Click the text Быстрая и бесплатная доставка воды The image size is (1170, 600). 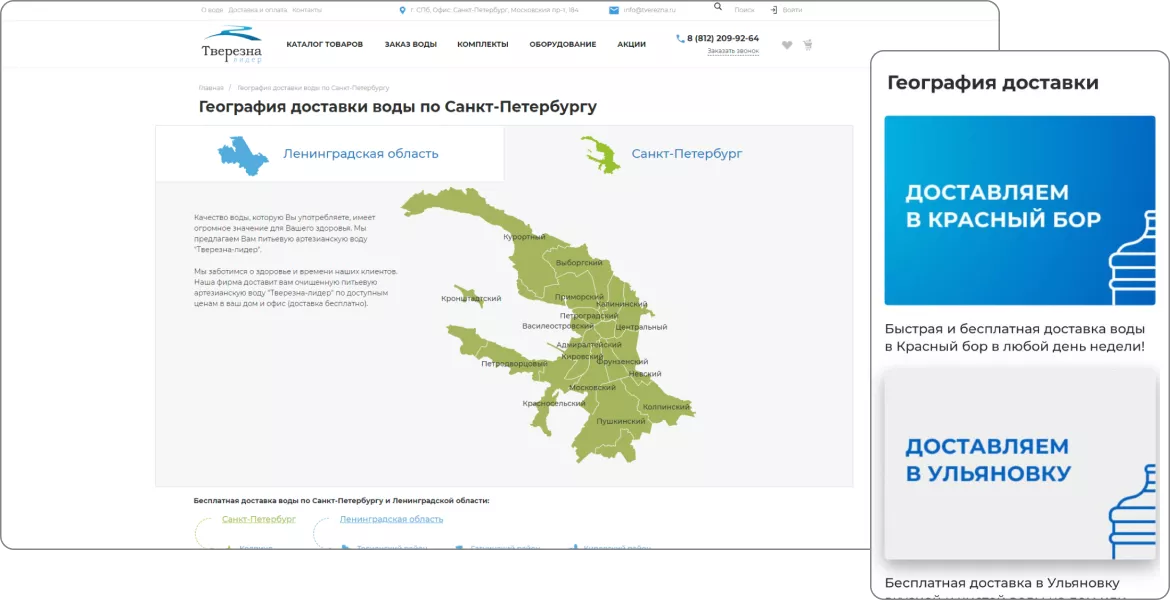click(1015, 337)
